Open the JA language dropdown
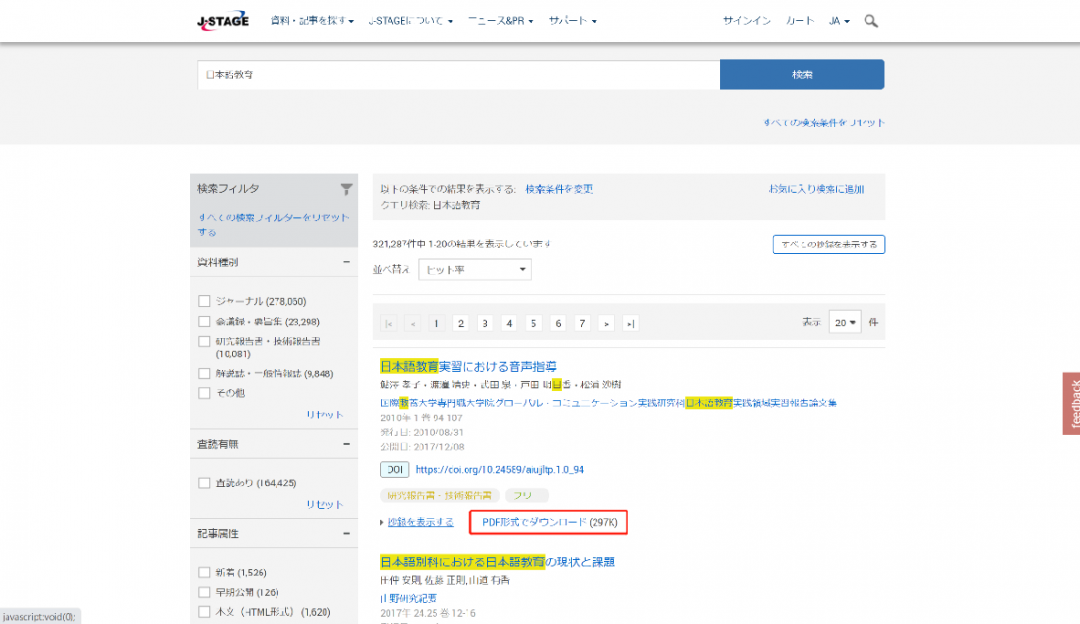 (841, 20)
